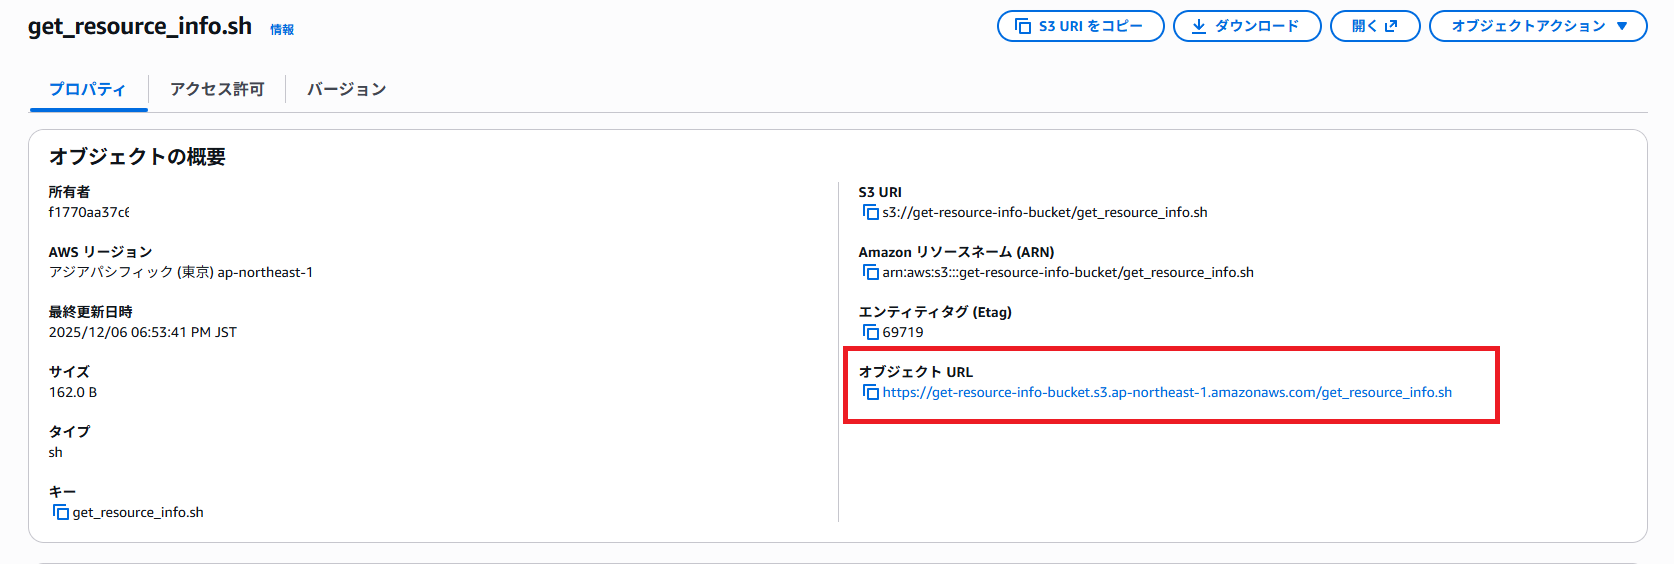Viewport: 1674px width, 564px height.
Task: Open the バージョン tab
Action: pyautogui.click(x=346, y=89)
